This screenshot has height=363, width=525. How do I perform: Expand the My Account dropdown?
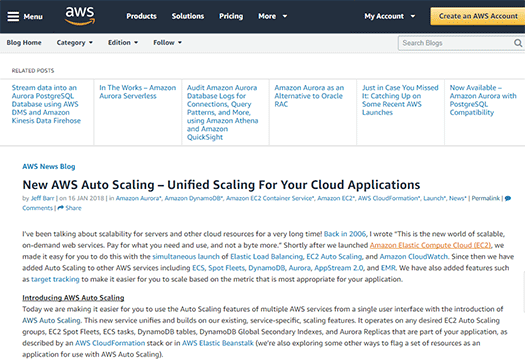pos(390,16)
